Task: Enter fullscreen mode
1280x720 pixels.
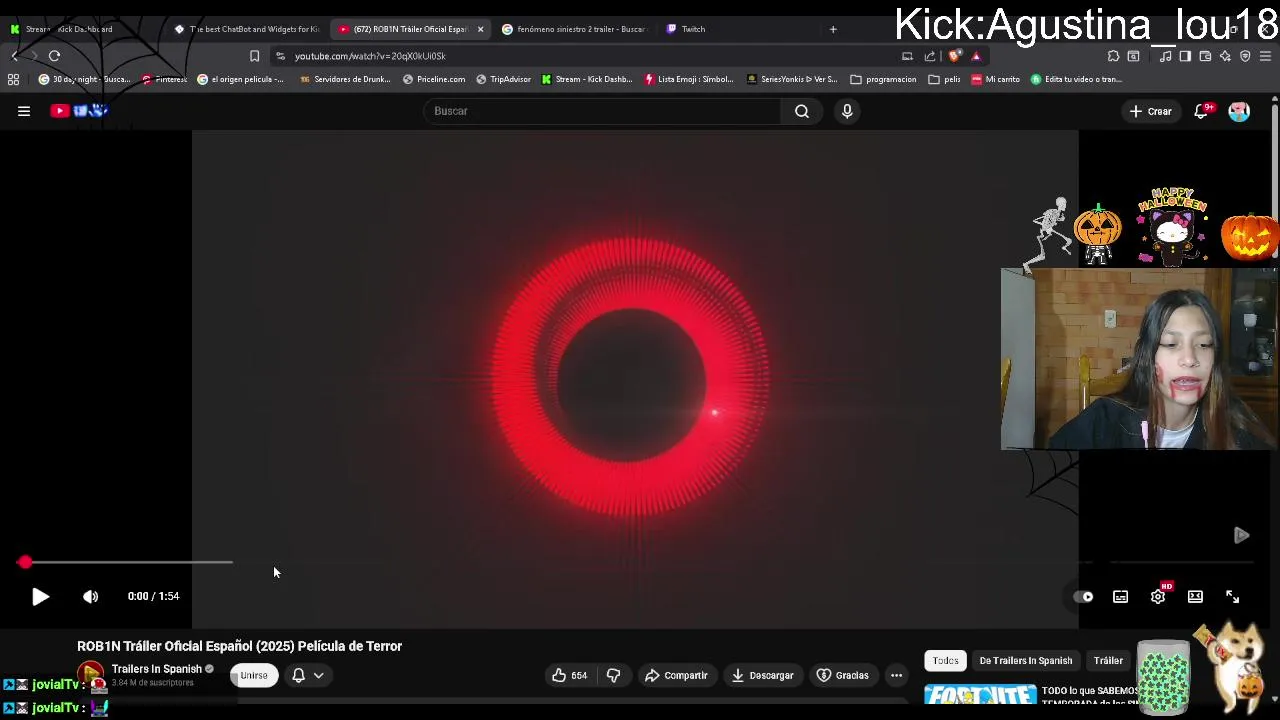Action: coord(1232,597)
